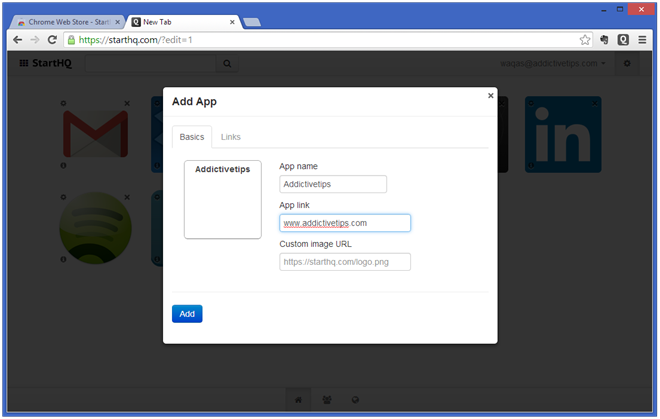Click the App link input field
The width and height of the screenshot is (660, 419).
point(345,223)
